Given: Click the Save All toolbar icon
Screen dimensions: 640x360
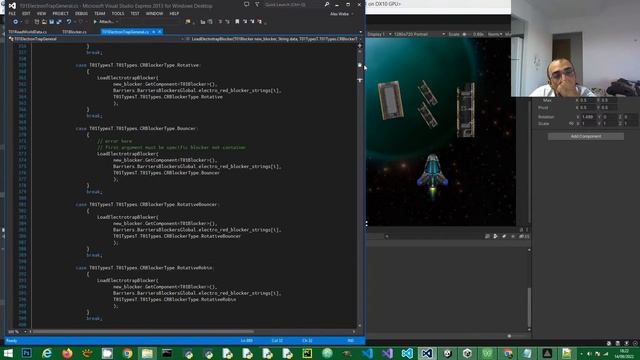Looking at the screenshot, I should [x=59, y=22].
